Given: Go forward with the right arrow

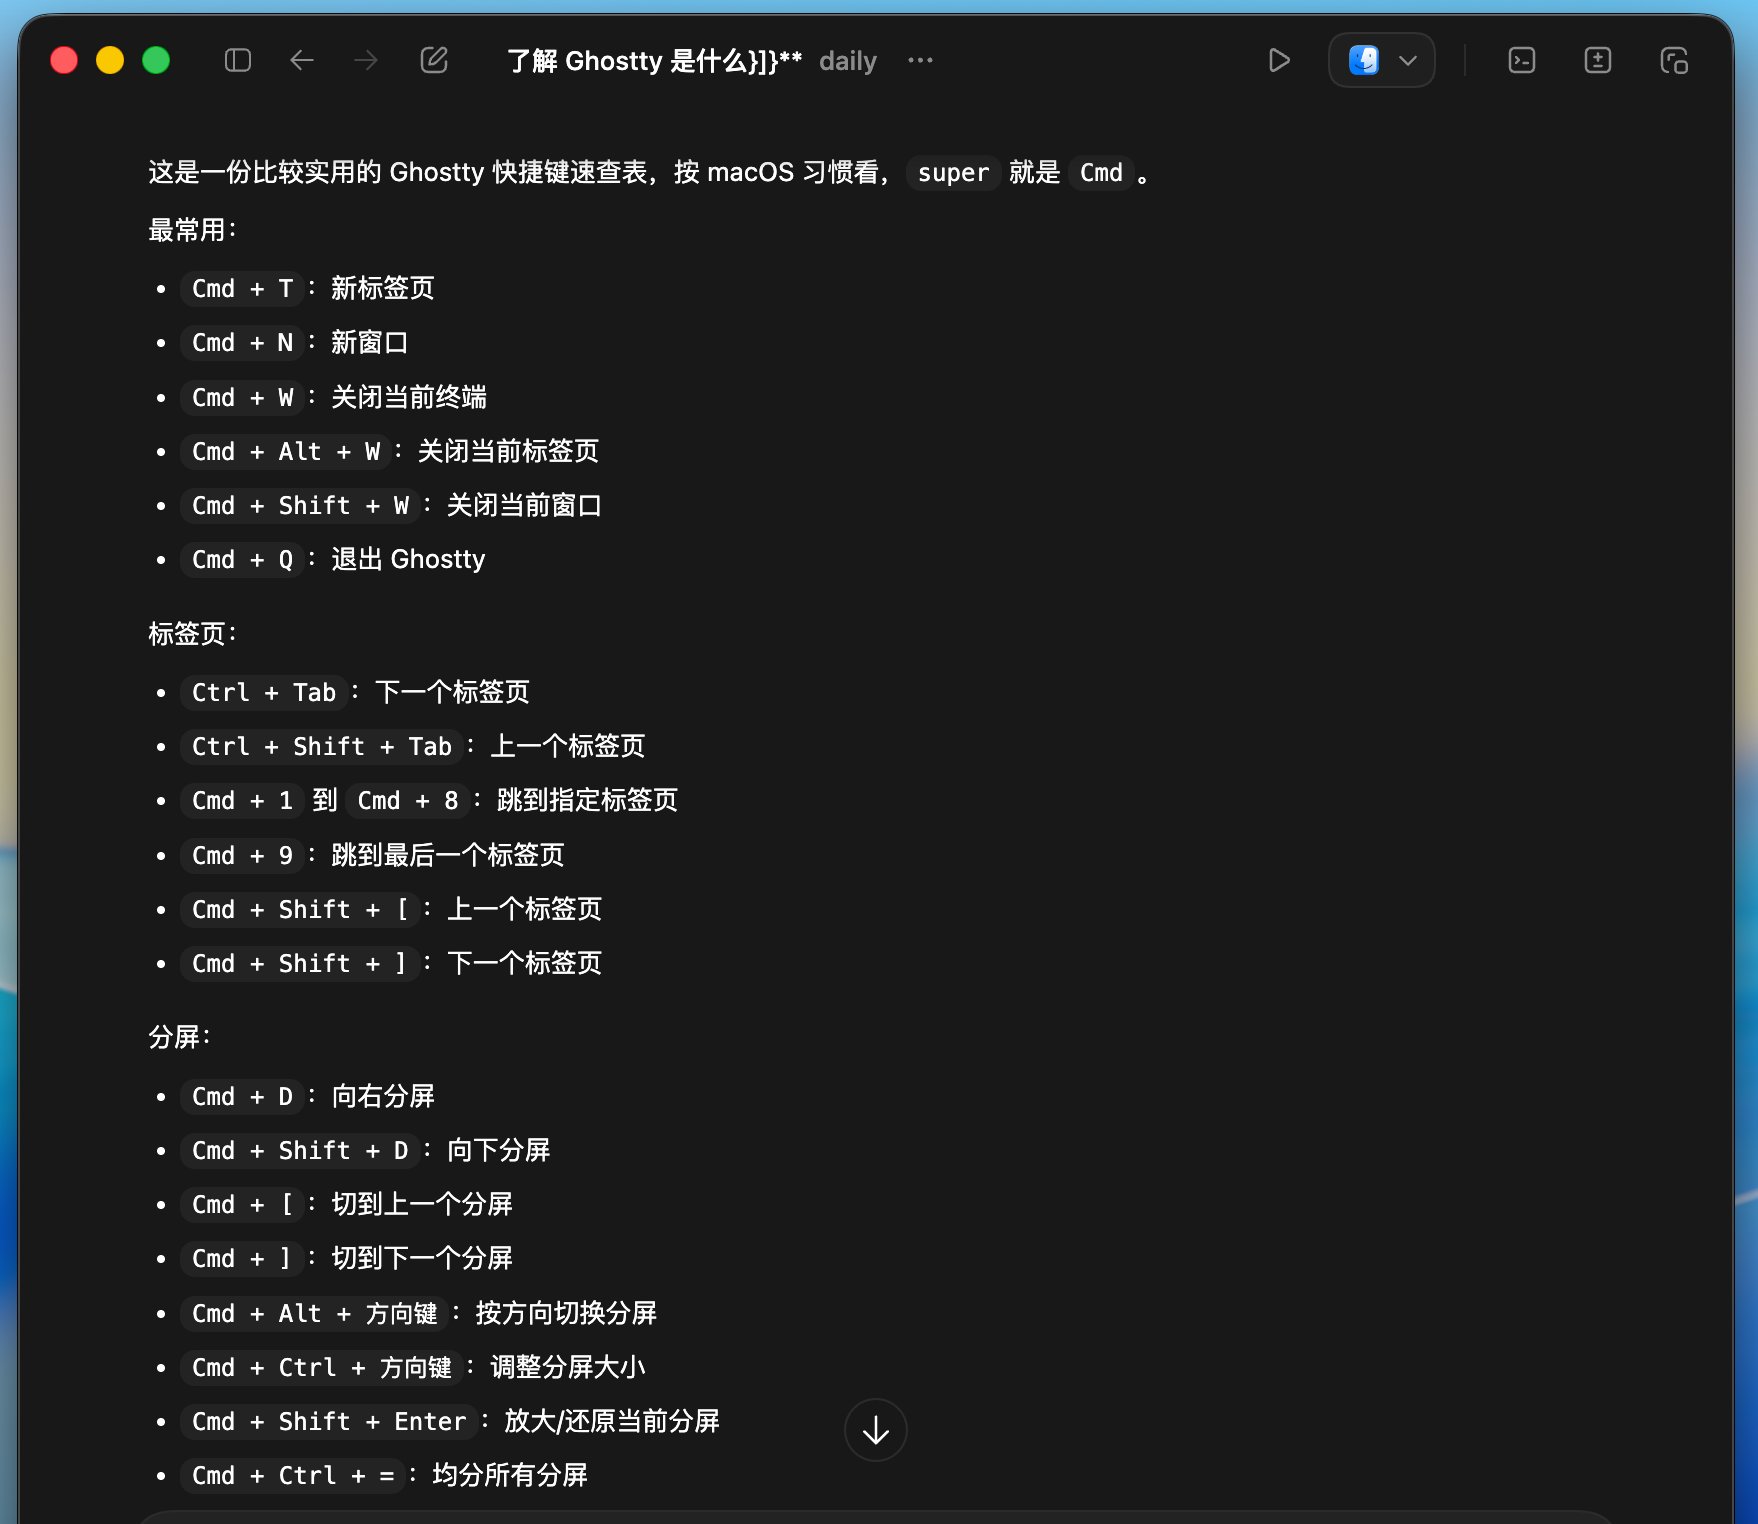Looking at the screenshot, I should [x=366, y=61].
